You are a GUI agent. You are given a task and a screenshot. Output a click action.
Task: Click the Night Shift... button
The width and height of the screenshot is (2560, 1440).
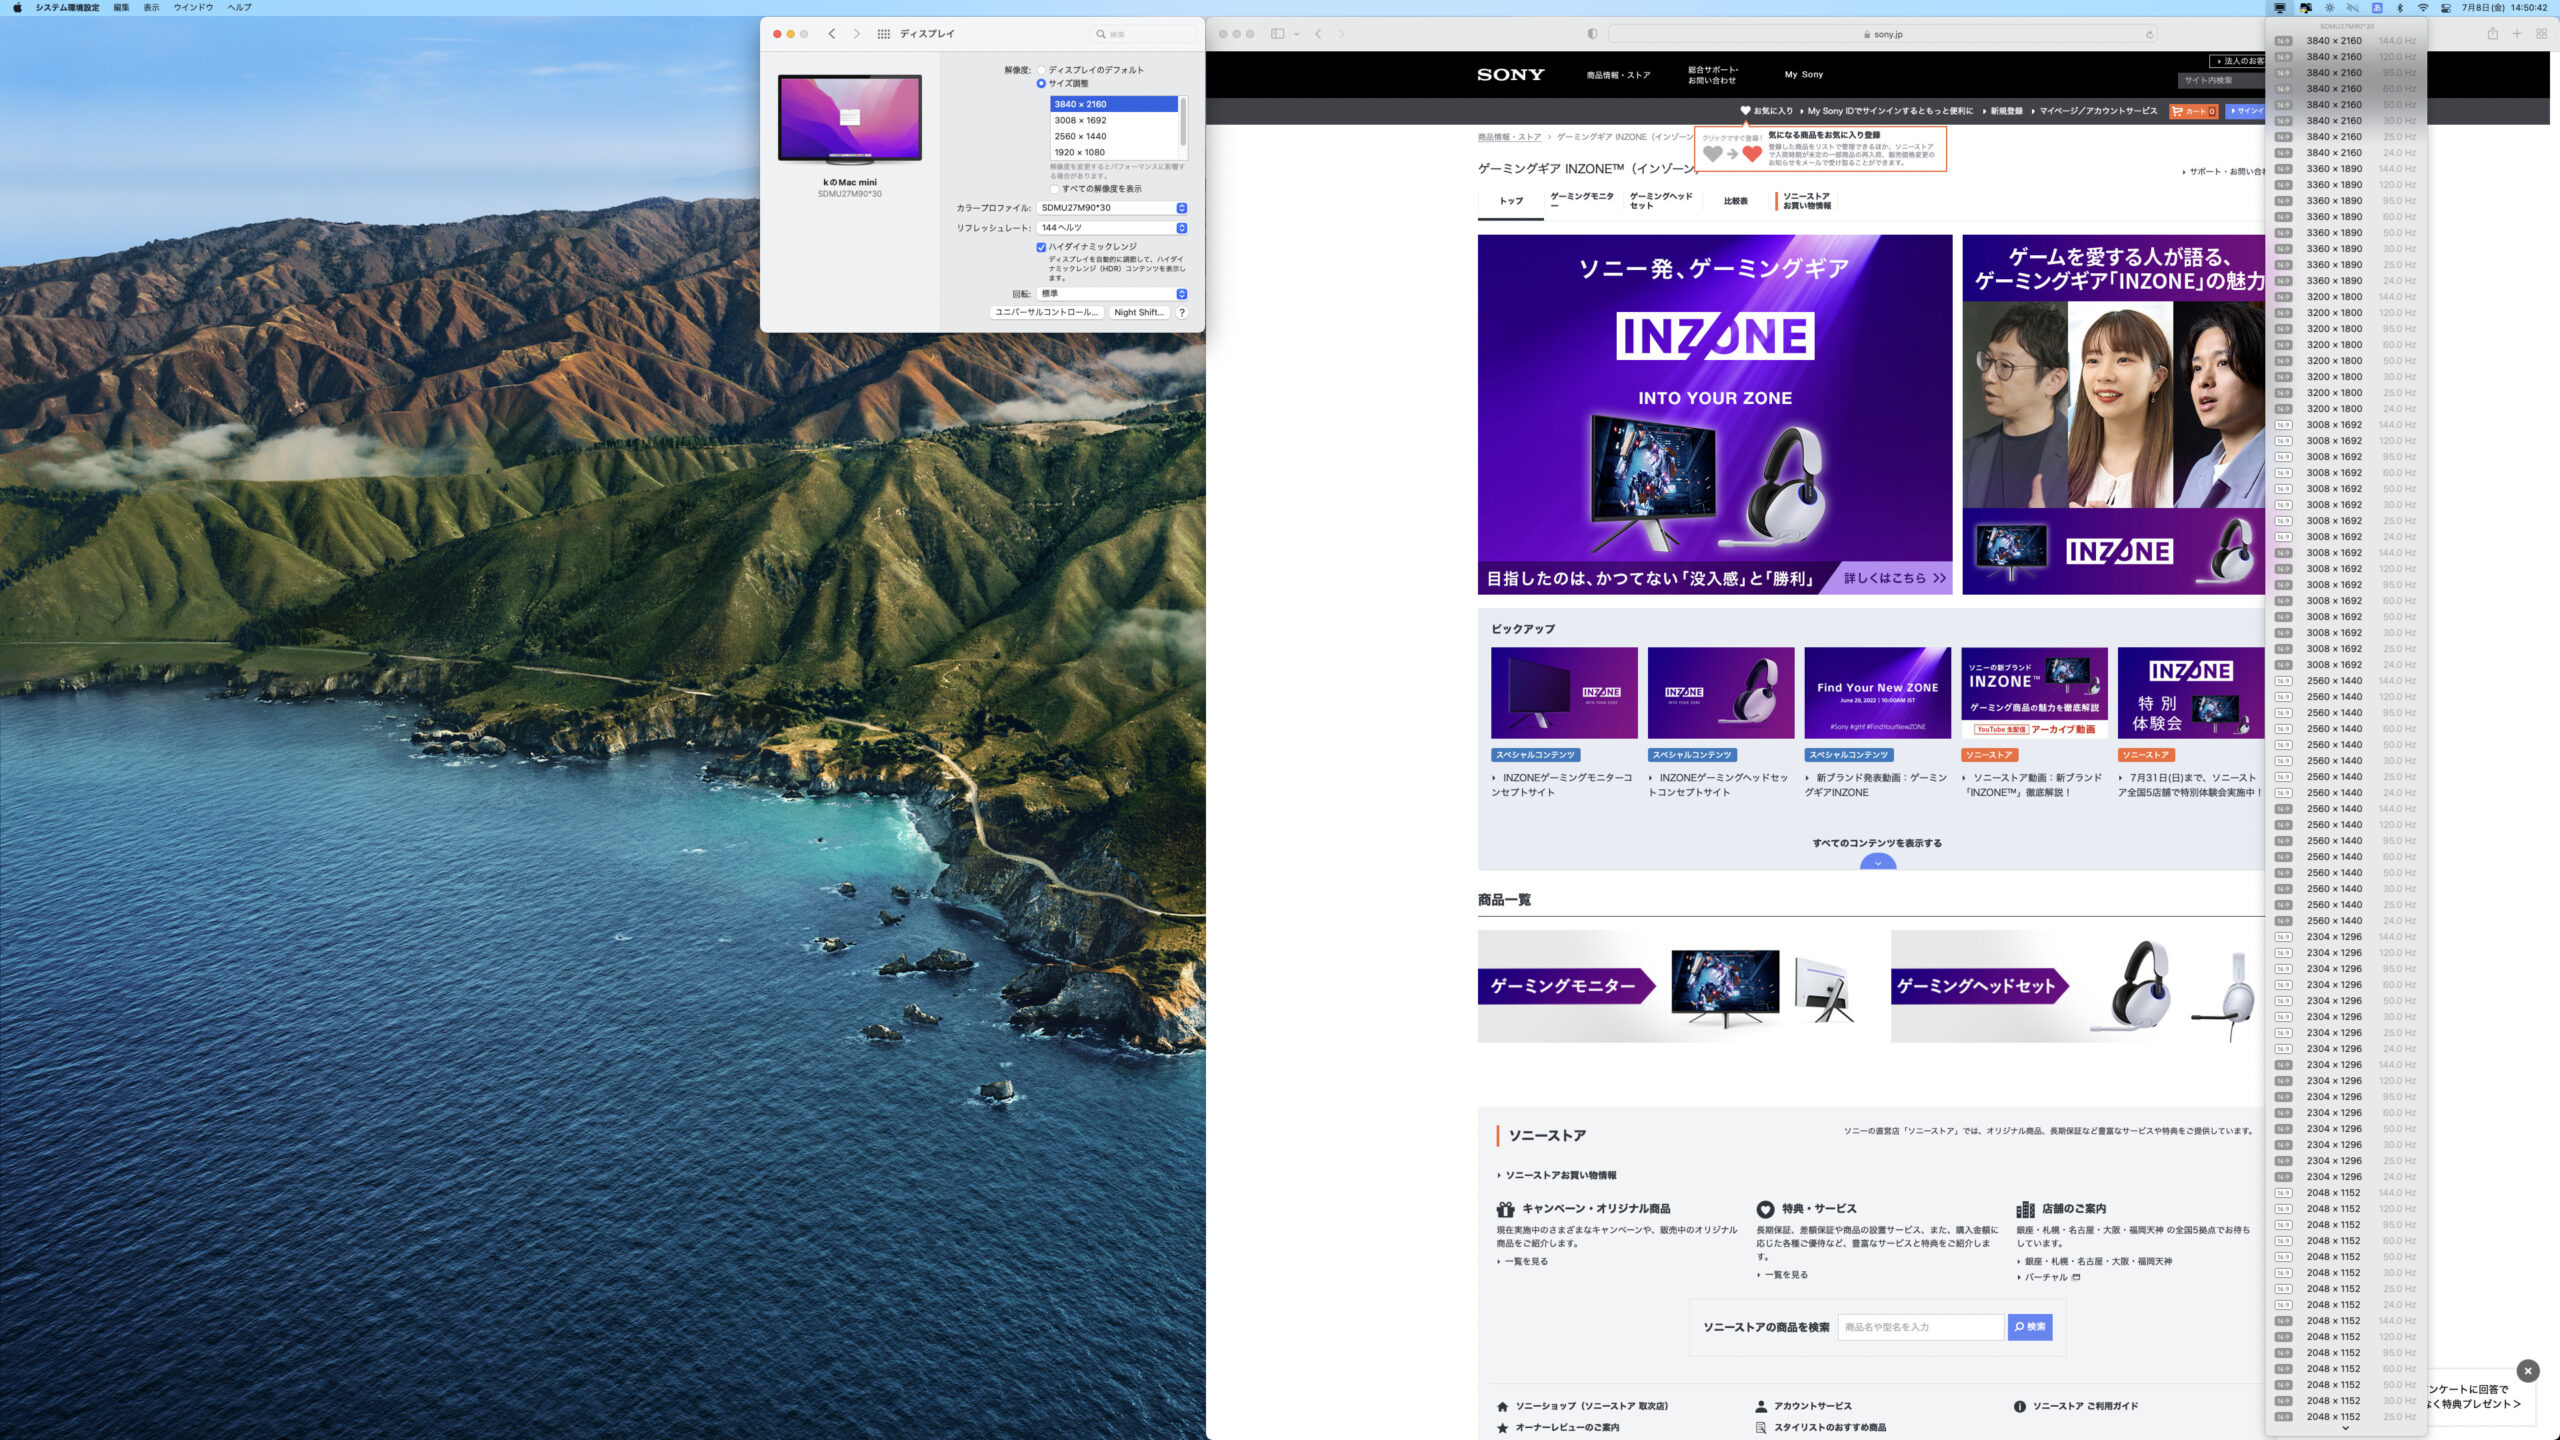[1138, 313]
